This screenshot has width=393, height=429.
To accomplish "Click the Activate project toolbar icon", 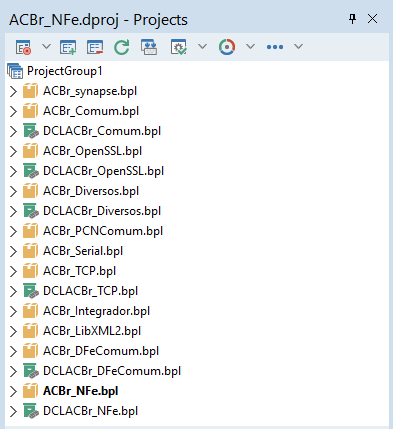I will [x=23, y=47].
